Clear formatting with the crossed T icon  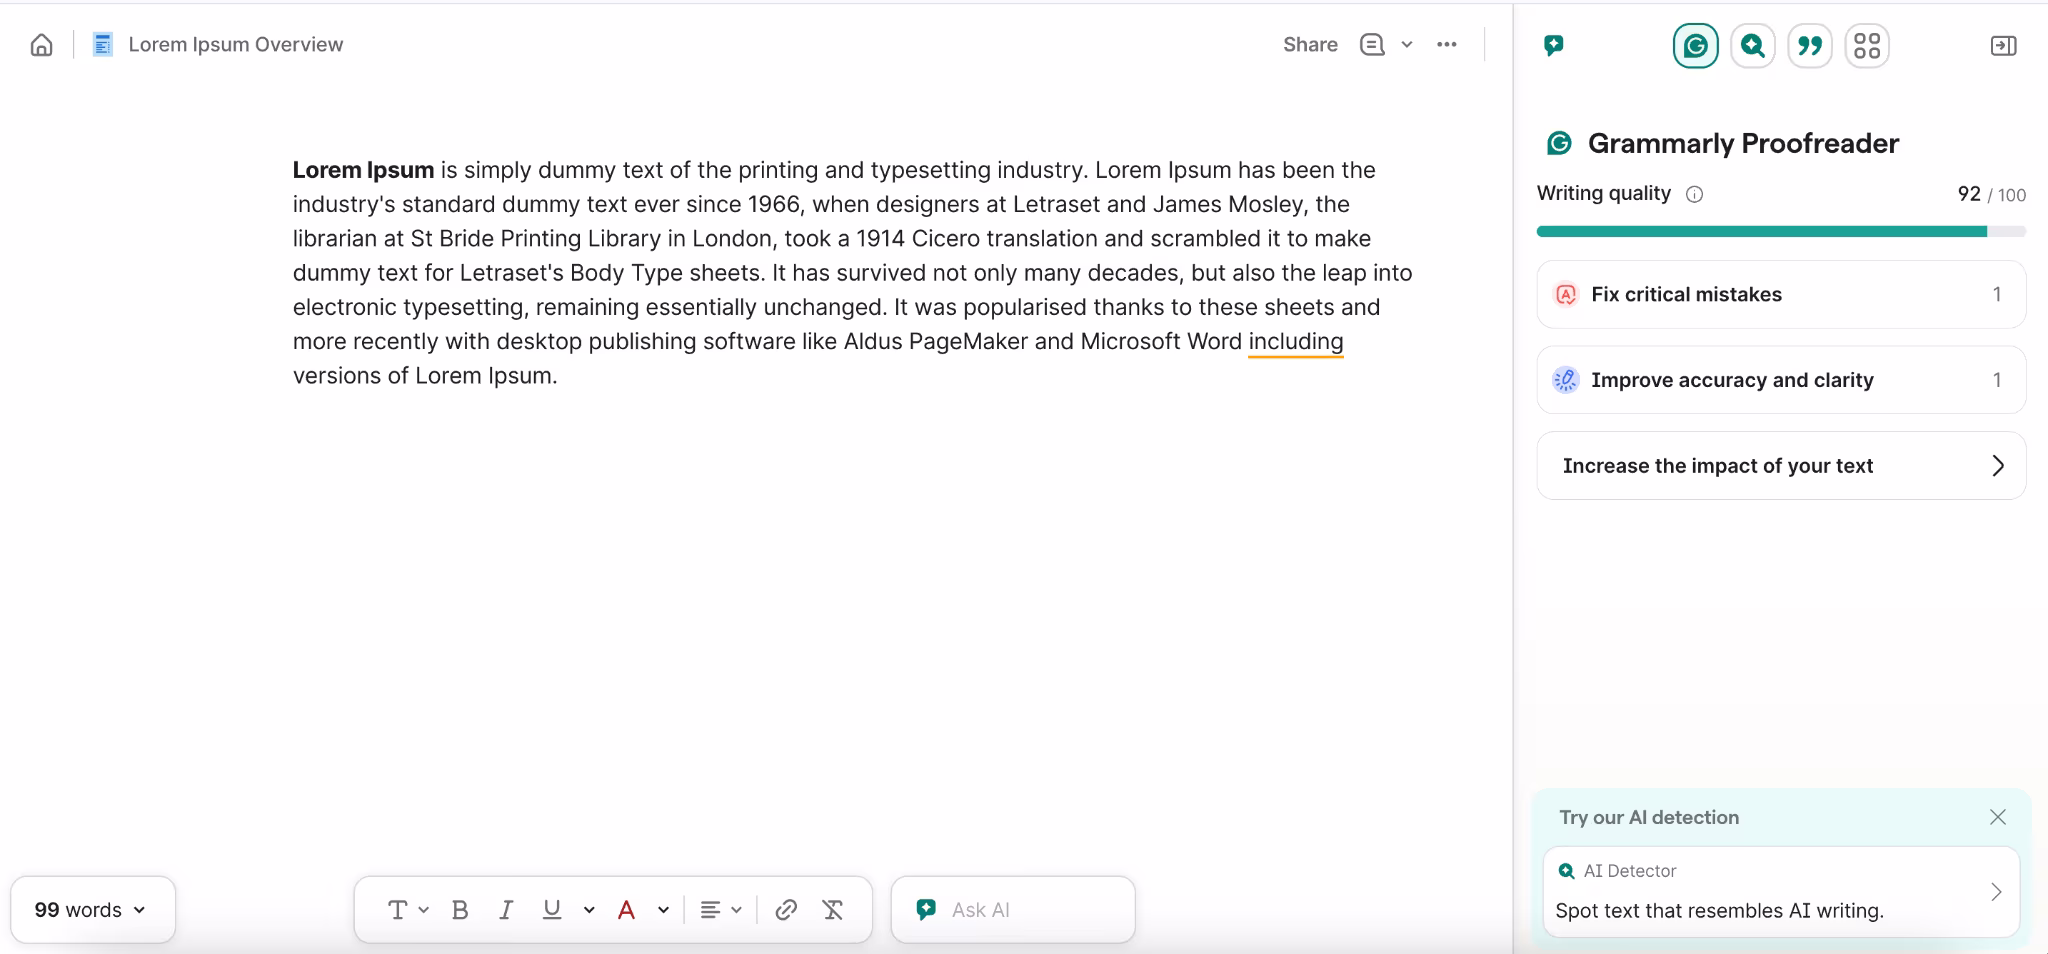tap(832, 910)
